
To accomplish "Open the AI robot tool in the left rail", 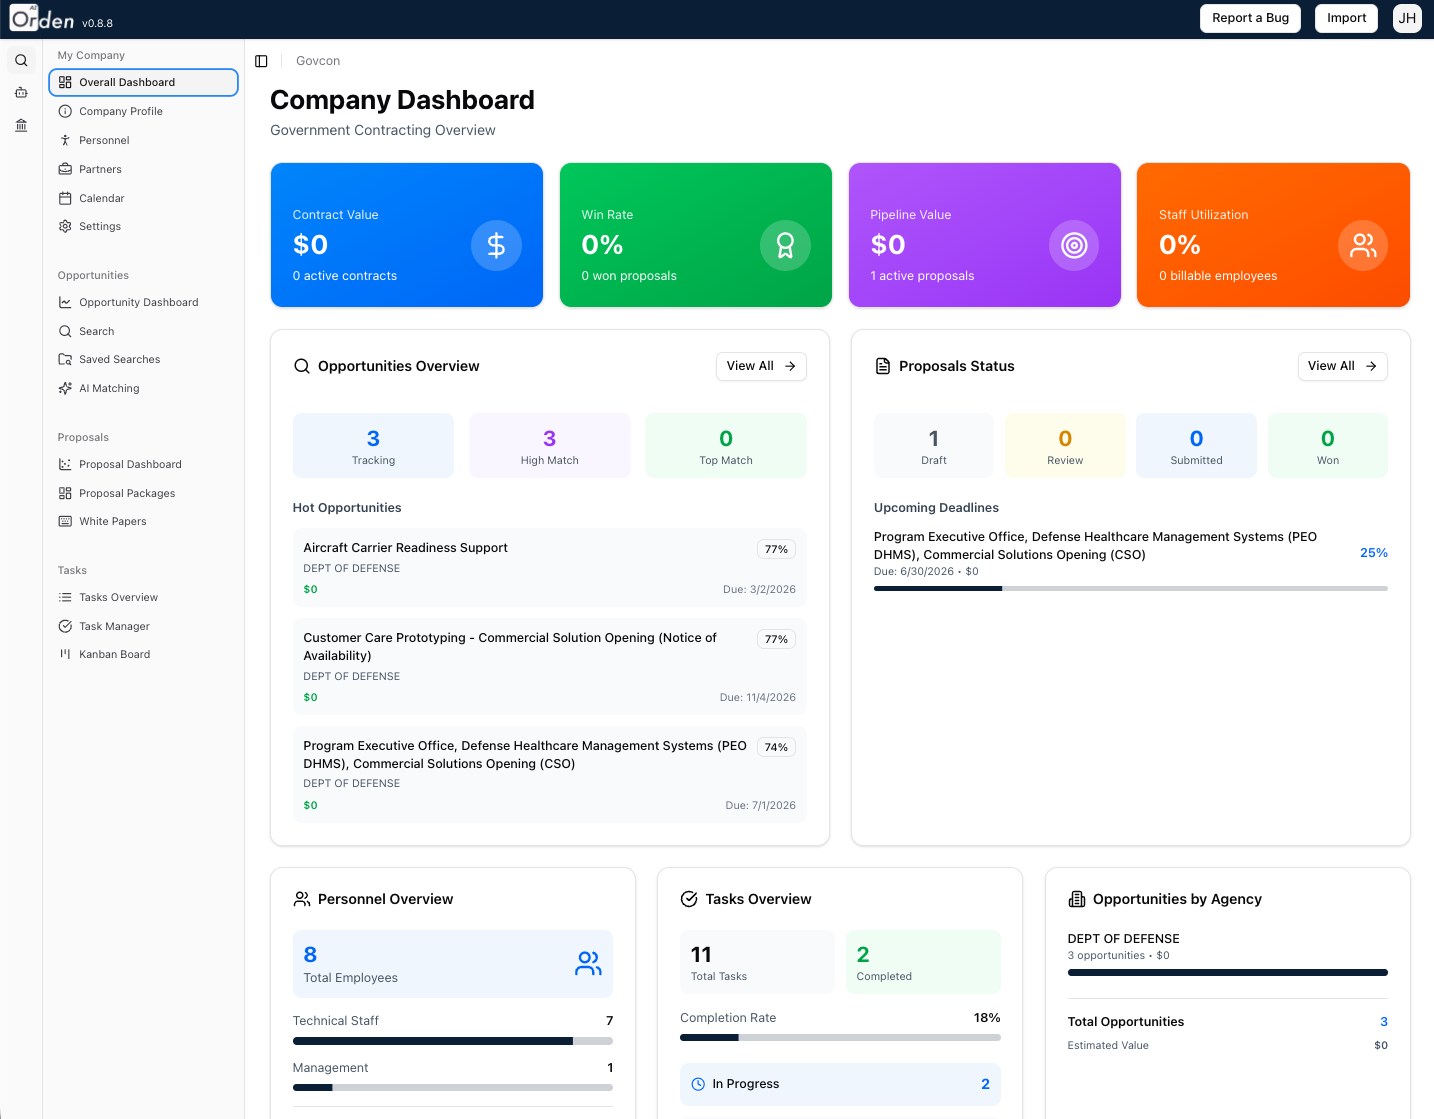I will point(21,92).
